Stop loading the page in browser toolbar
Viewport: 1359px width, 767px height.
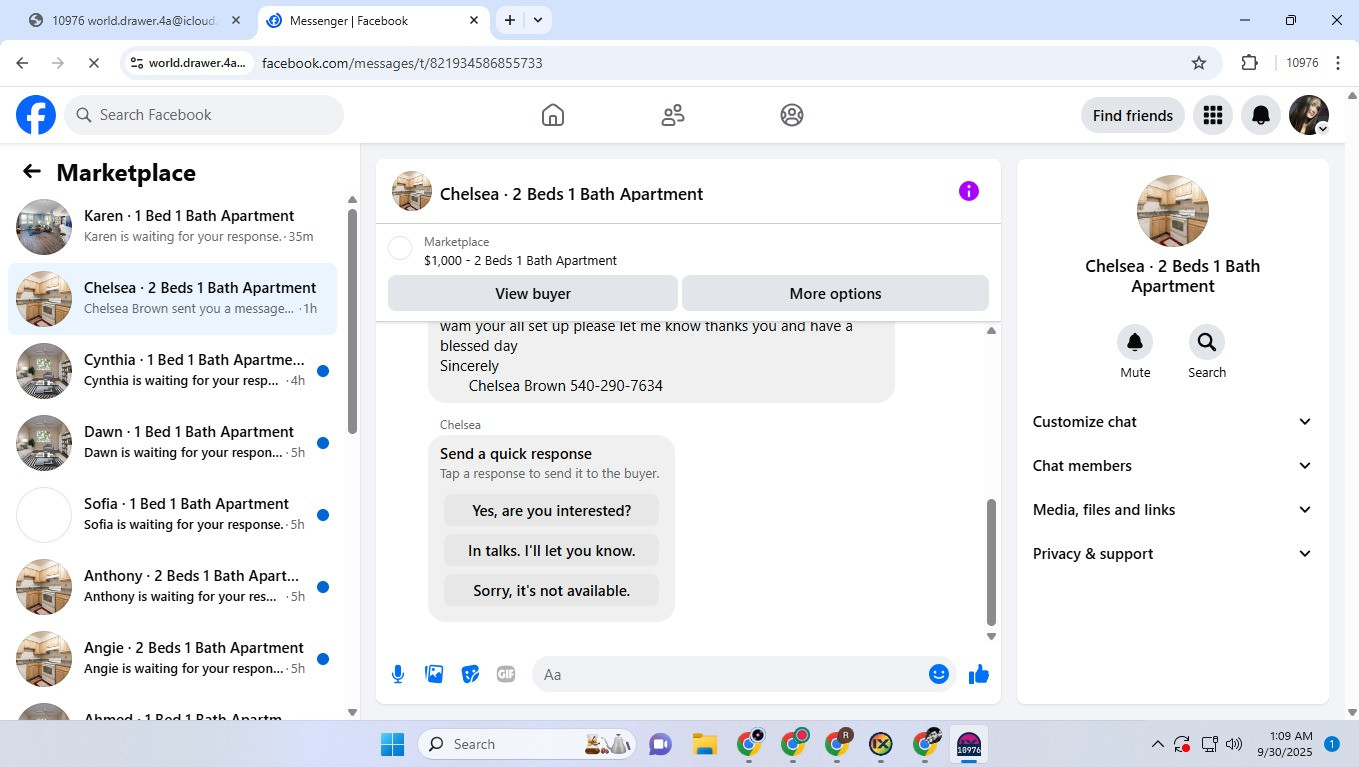click(x=93, y=63)
